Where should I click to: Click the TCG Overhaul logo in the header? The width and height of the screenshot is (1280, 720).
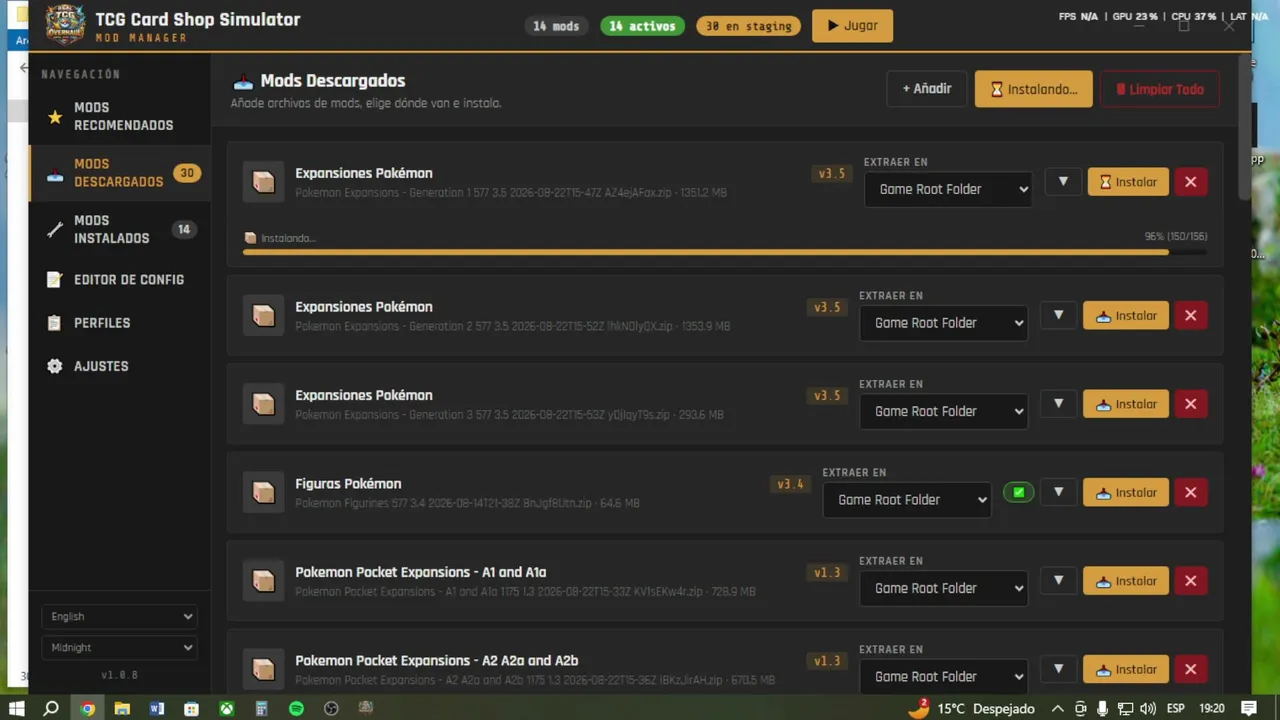(65, 25)
